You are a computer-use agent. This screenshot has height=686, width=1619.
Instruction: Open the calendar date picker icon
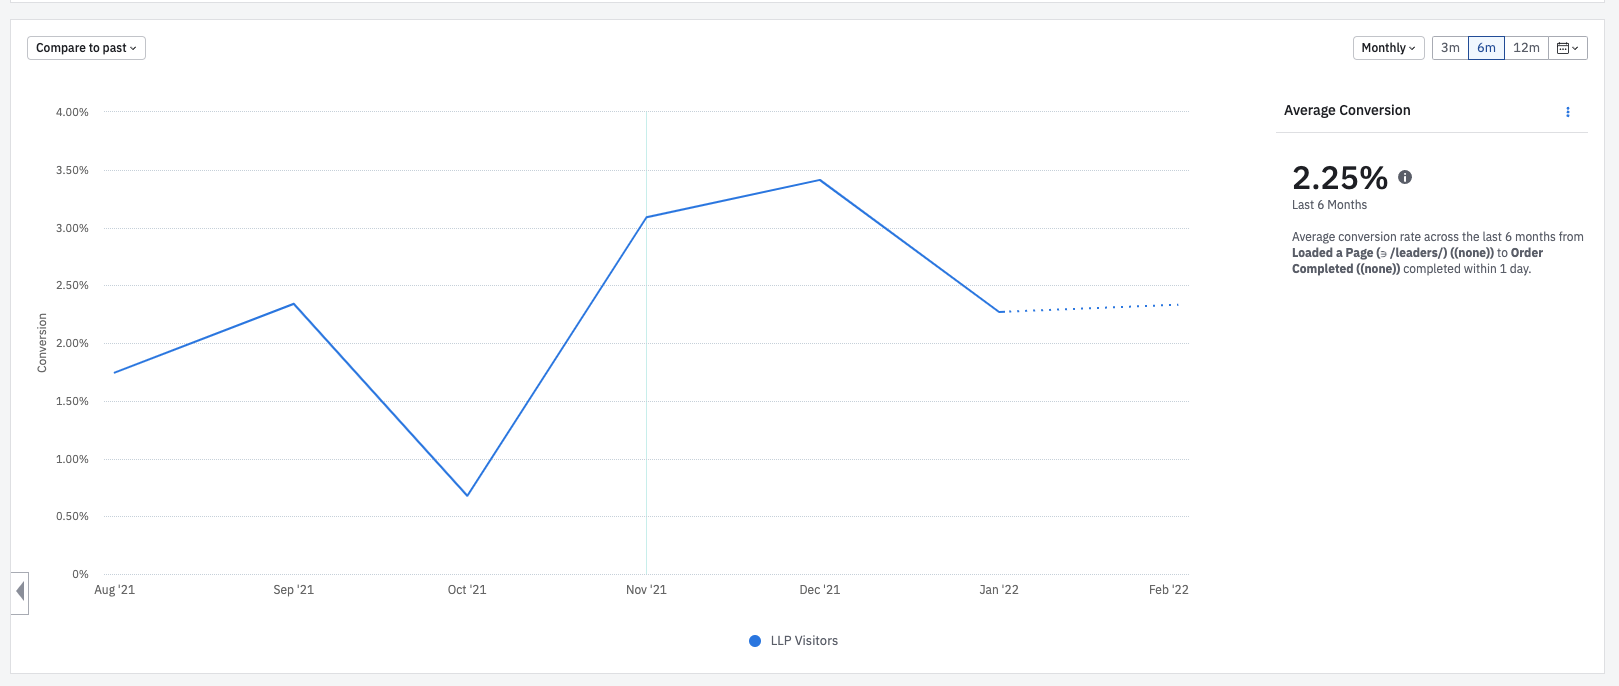tap(1568, 48)
